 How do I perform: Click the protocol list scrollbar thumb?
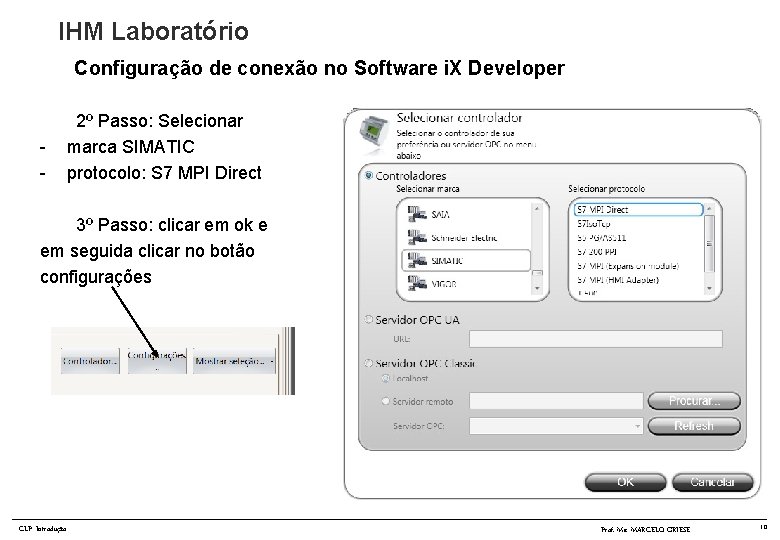(709, 243)
